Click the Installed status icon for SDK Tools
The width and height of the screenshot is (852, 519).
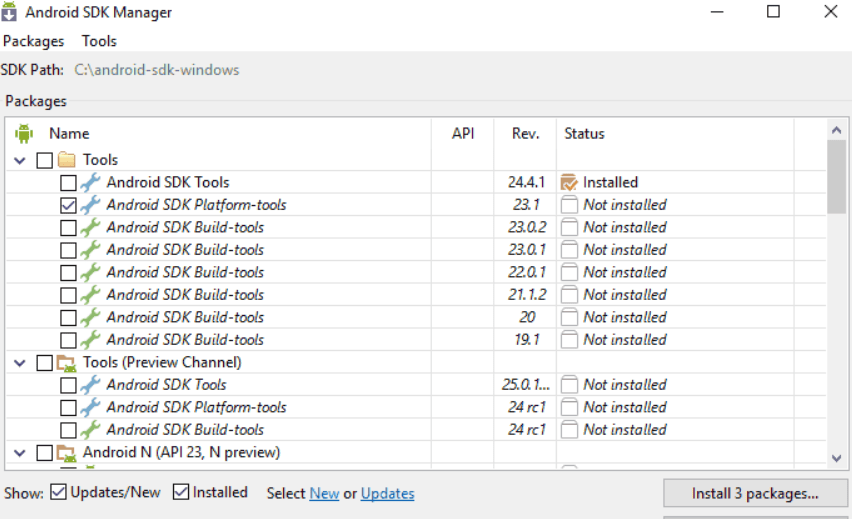tap(569, 182)
